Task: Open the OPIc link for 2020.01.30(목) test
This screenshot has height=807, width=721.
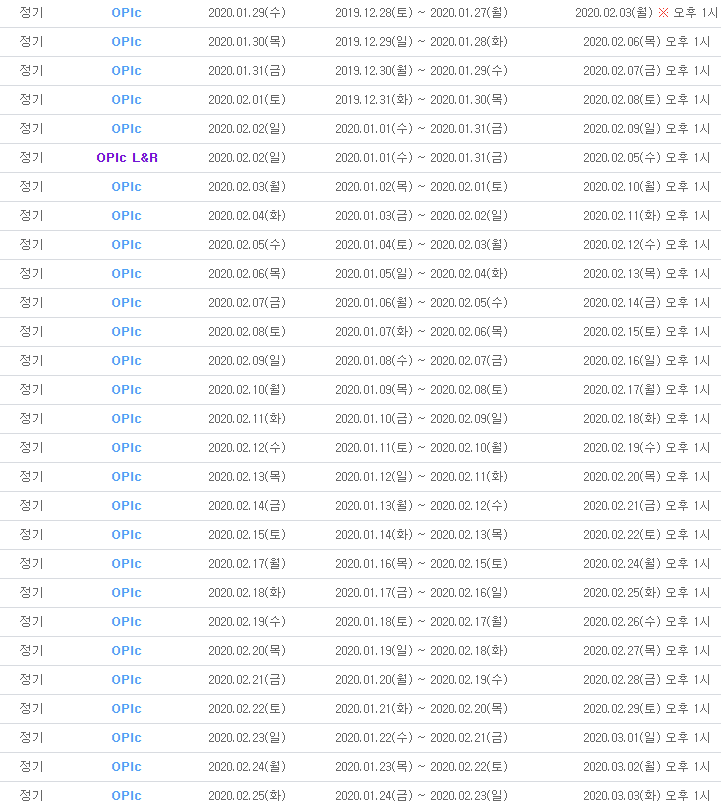Action: [127, 41]
